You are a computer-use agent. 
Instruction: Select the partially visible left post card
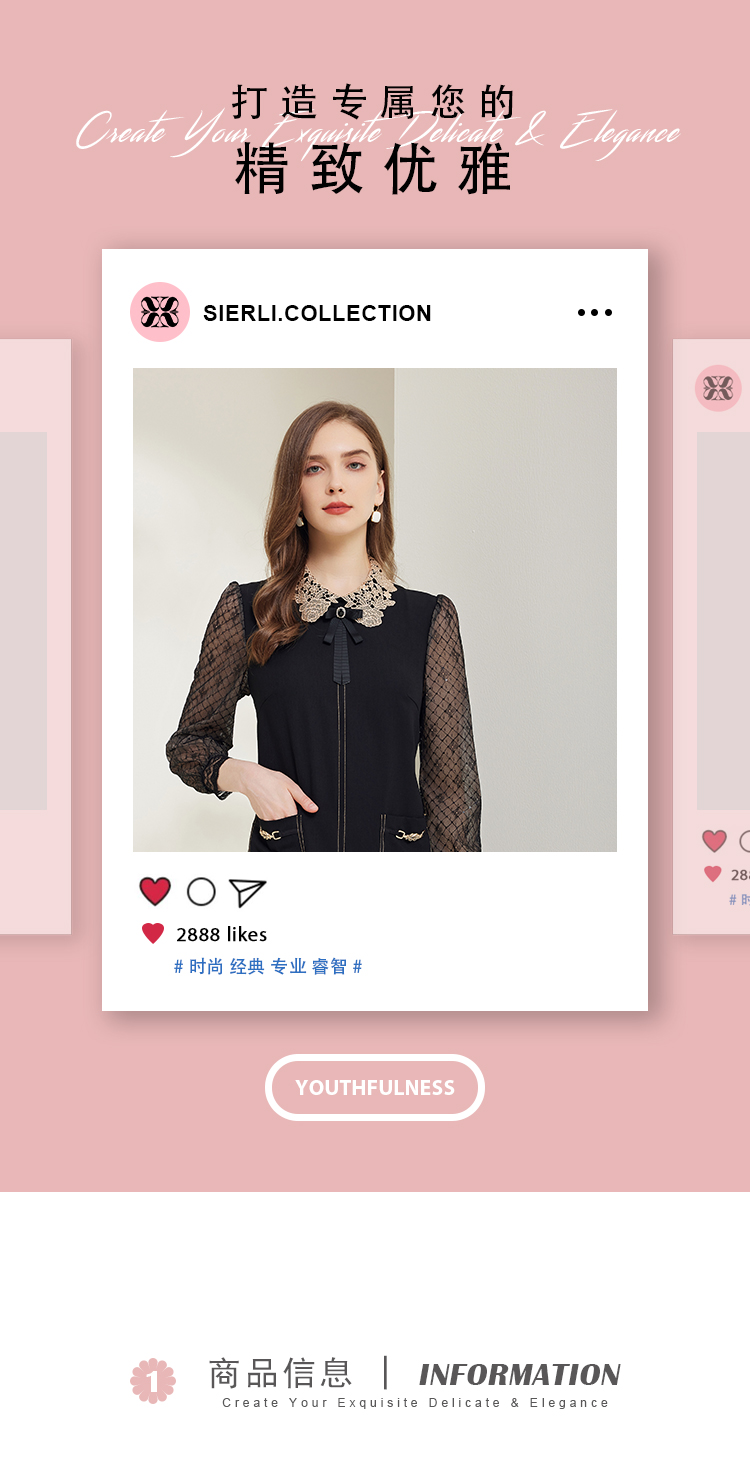35,637
